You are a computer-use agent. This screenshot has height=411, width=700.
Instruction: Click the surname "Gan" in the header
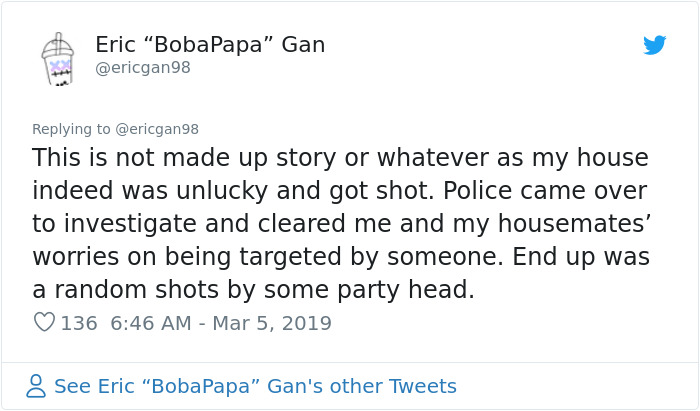coord(303,45)
